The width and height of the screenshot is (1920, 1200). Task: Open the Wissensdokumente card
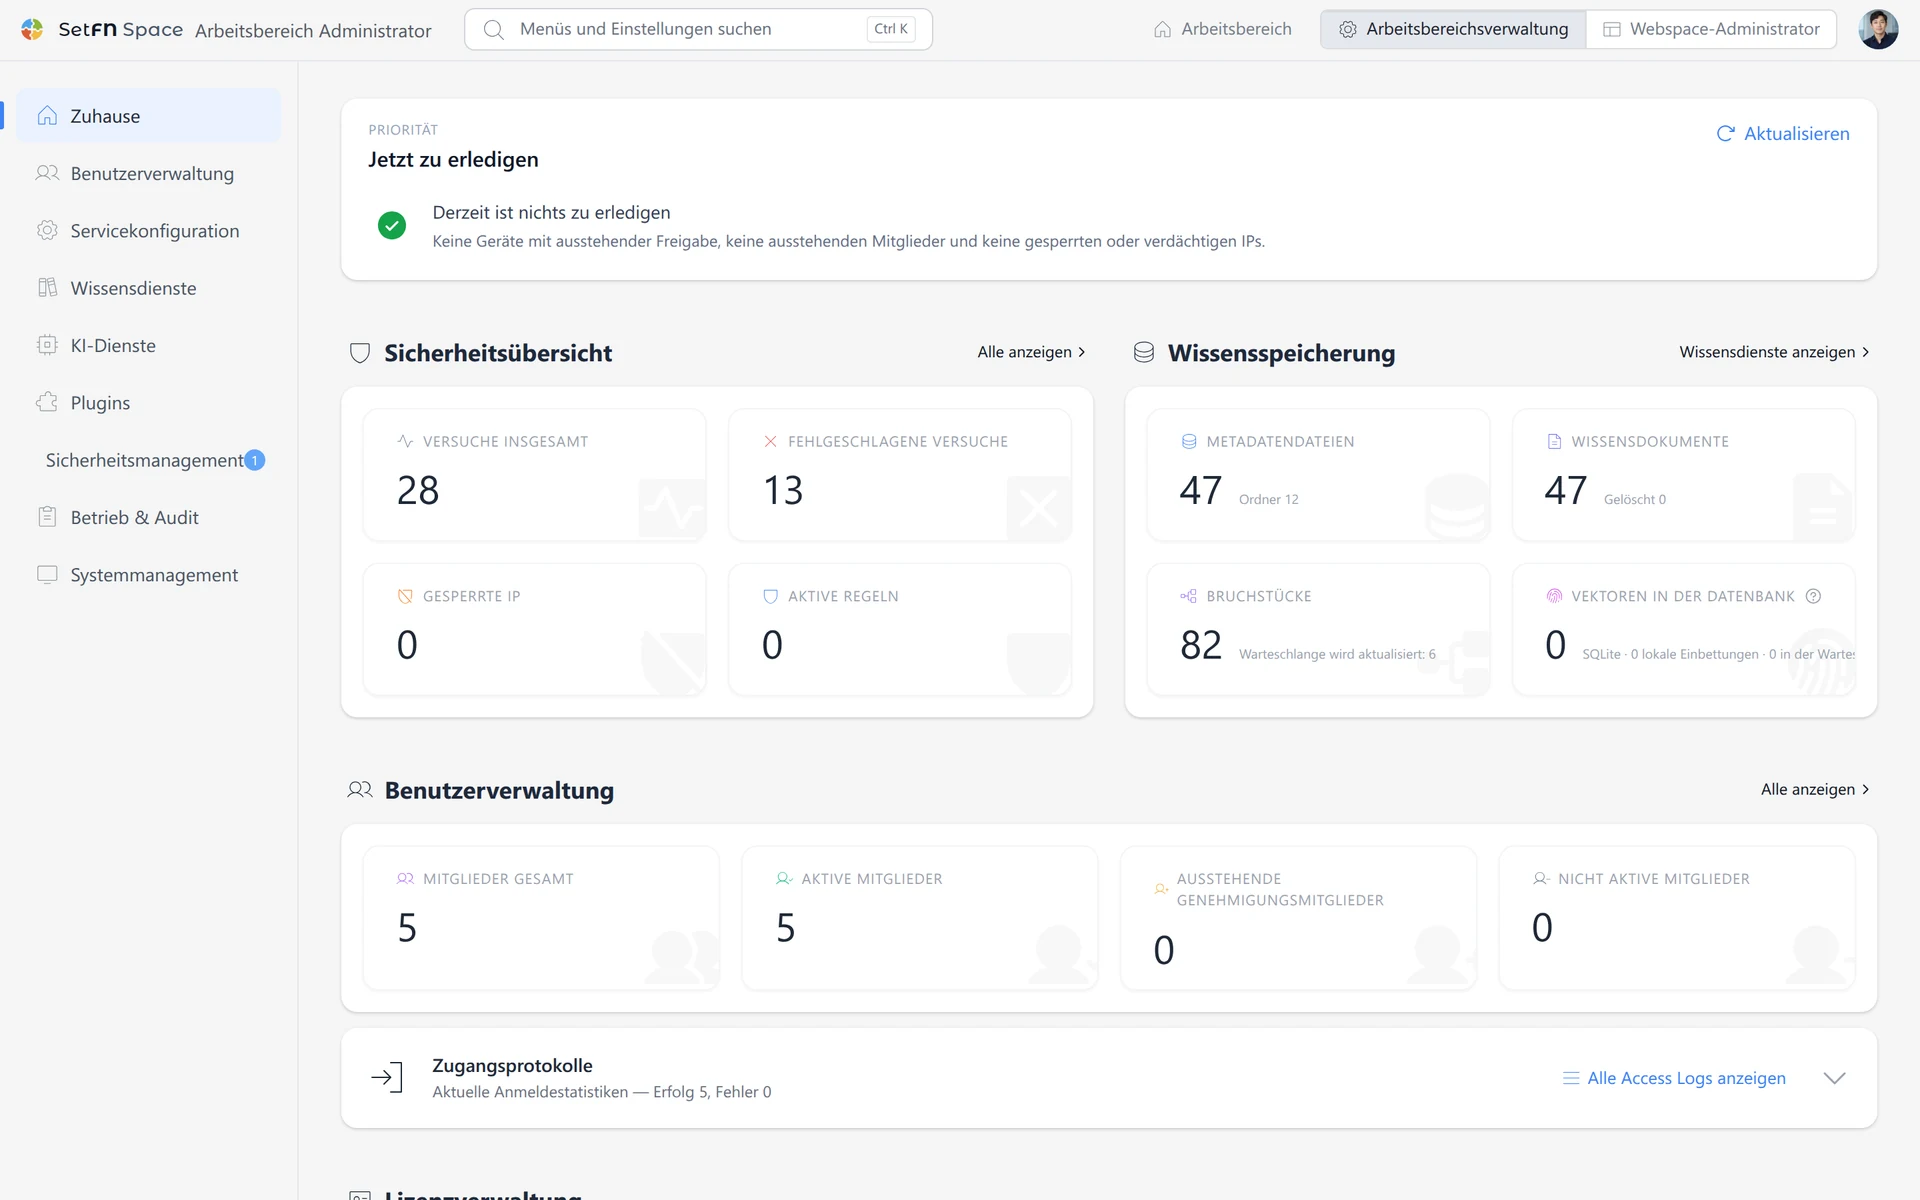(x=1684, y=475)
